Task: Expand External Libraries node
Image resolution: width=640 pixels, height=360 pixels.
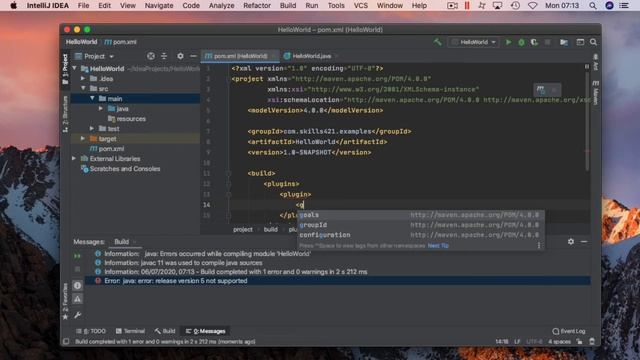Action: [74, 158]
